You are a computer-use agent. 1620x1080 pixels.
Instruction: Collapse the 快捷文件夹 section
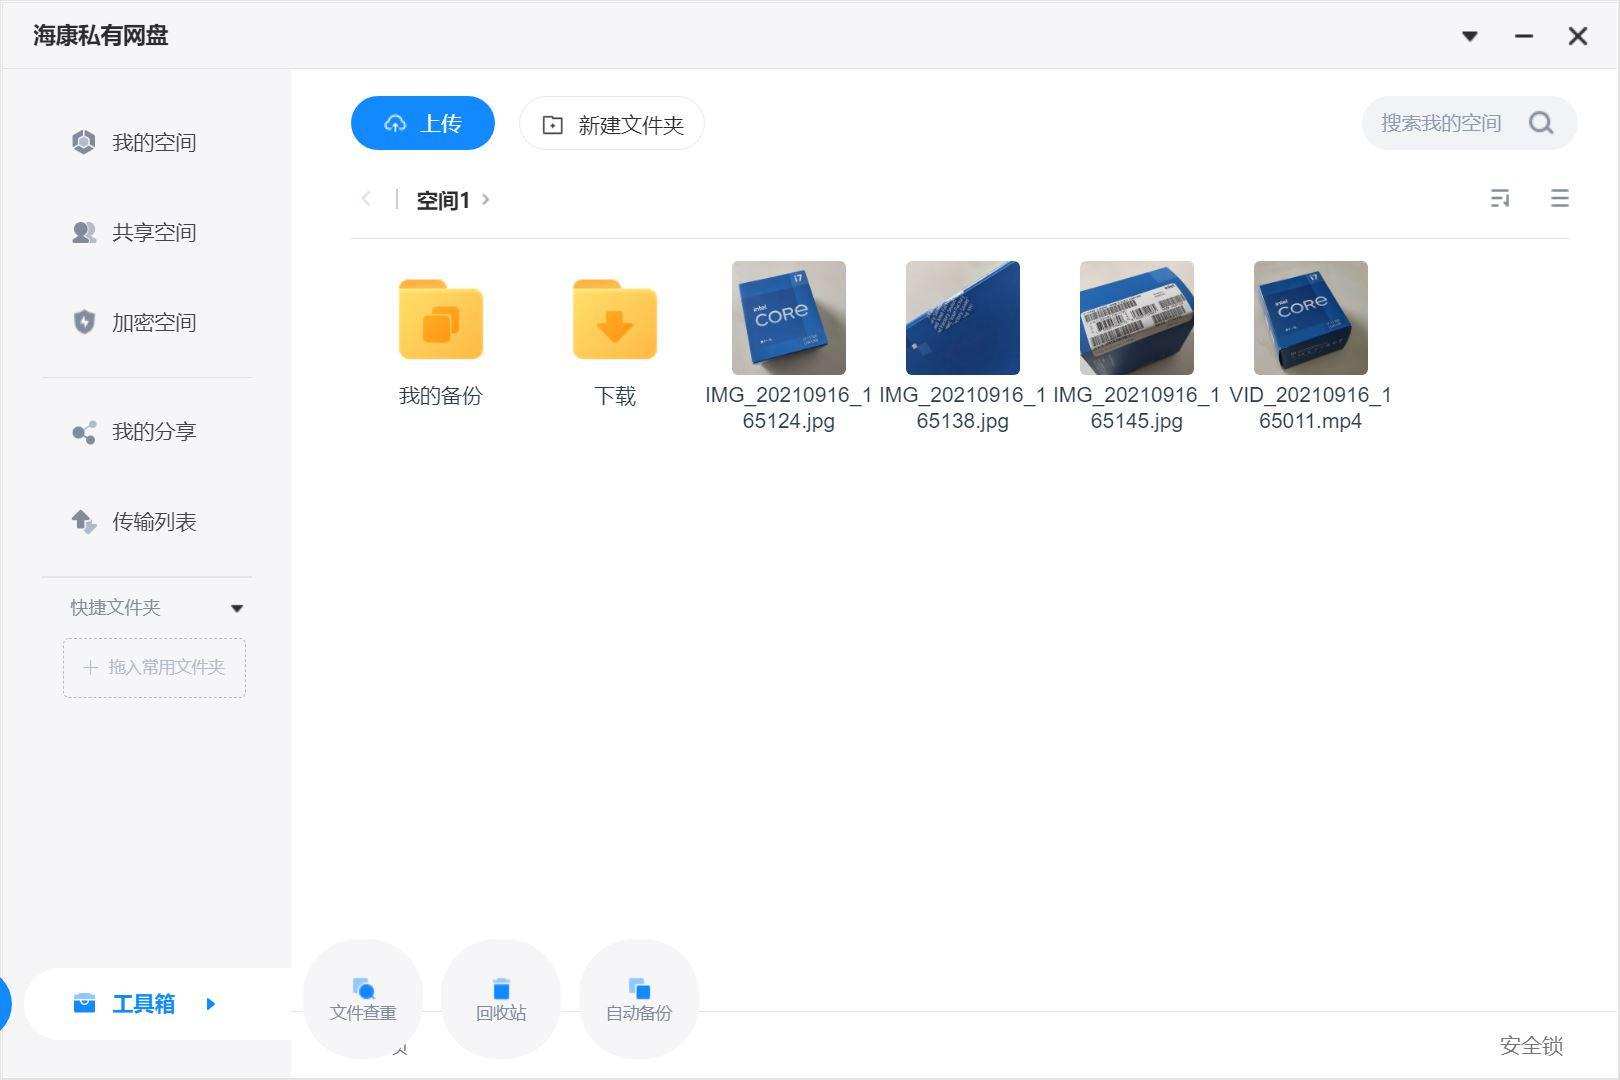coord(237,607)
